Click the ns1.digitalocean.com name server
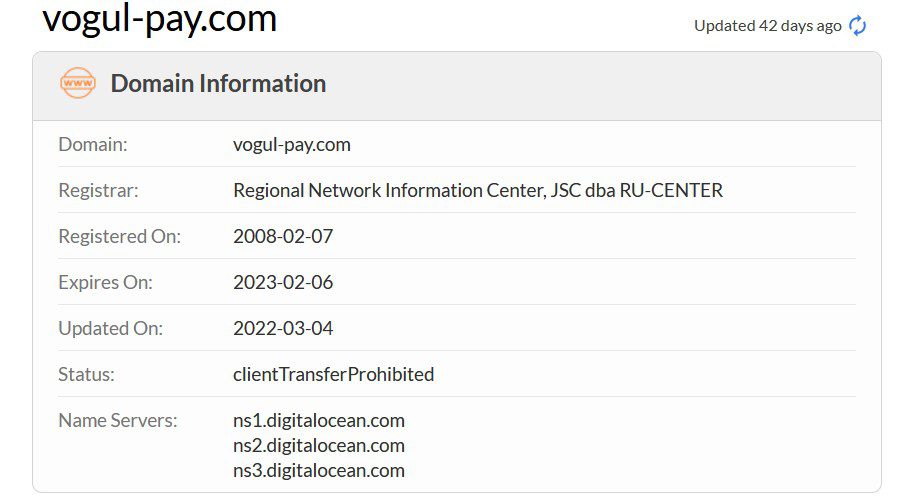The width and height of the screenshot is (900, 503). click(x=319, y=420)
